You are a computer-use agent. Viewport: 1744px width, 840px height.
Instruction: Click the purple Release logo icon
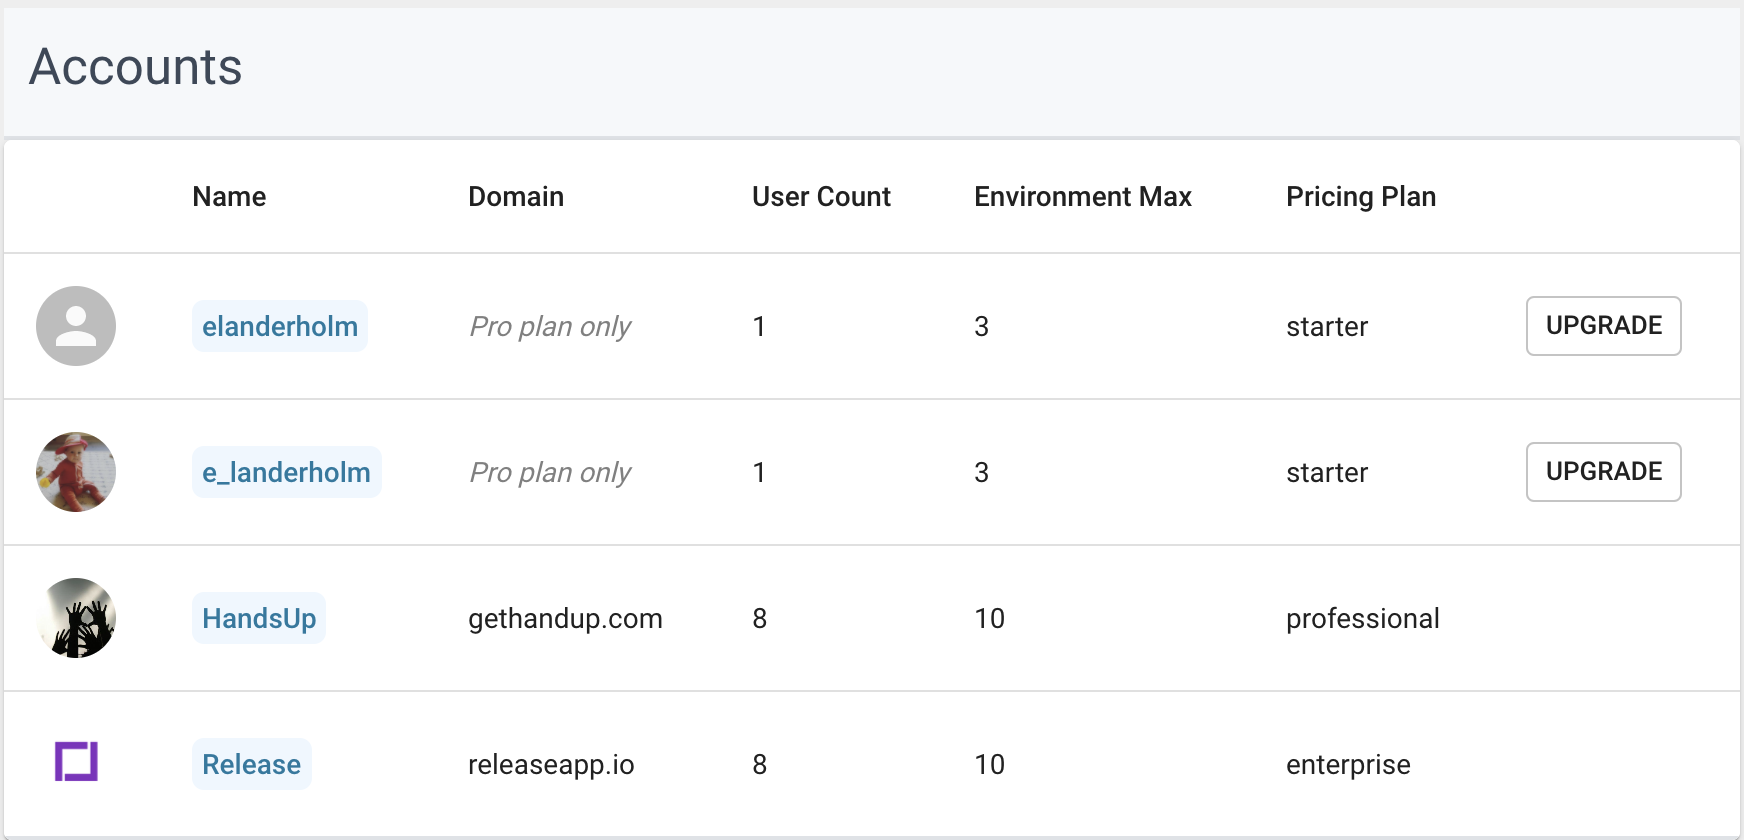76,762
